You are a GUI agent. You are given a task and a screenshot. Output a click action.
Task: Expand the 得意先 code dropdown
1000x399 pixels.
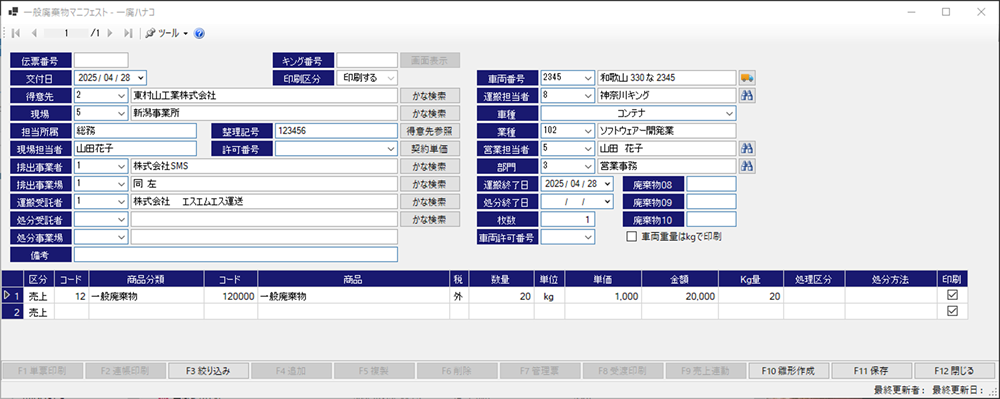[122, 96]
